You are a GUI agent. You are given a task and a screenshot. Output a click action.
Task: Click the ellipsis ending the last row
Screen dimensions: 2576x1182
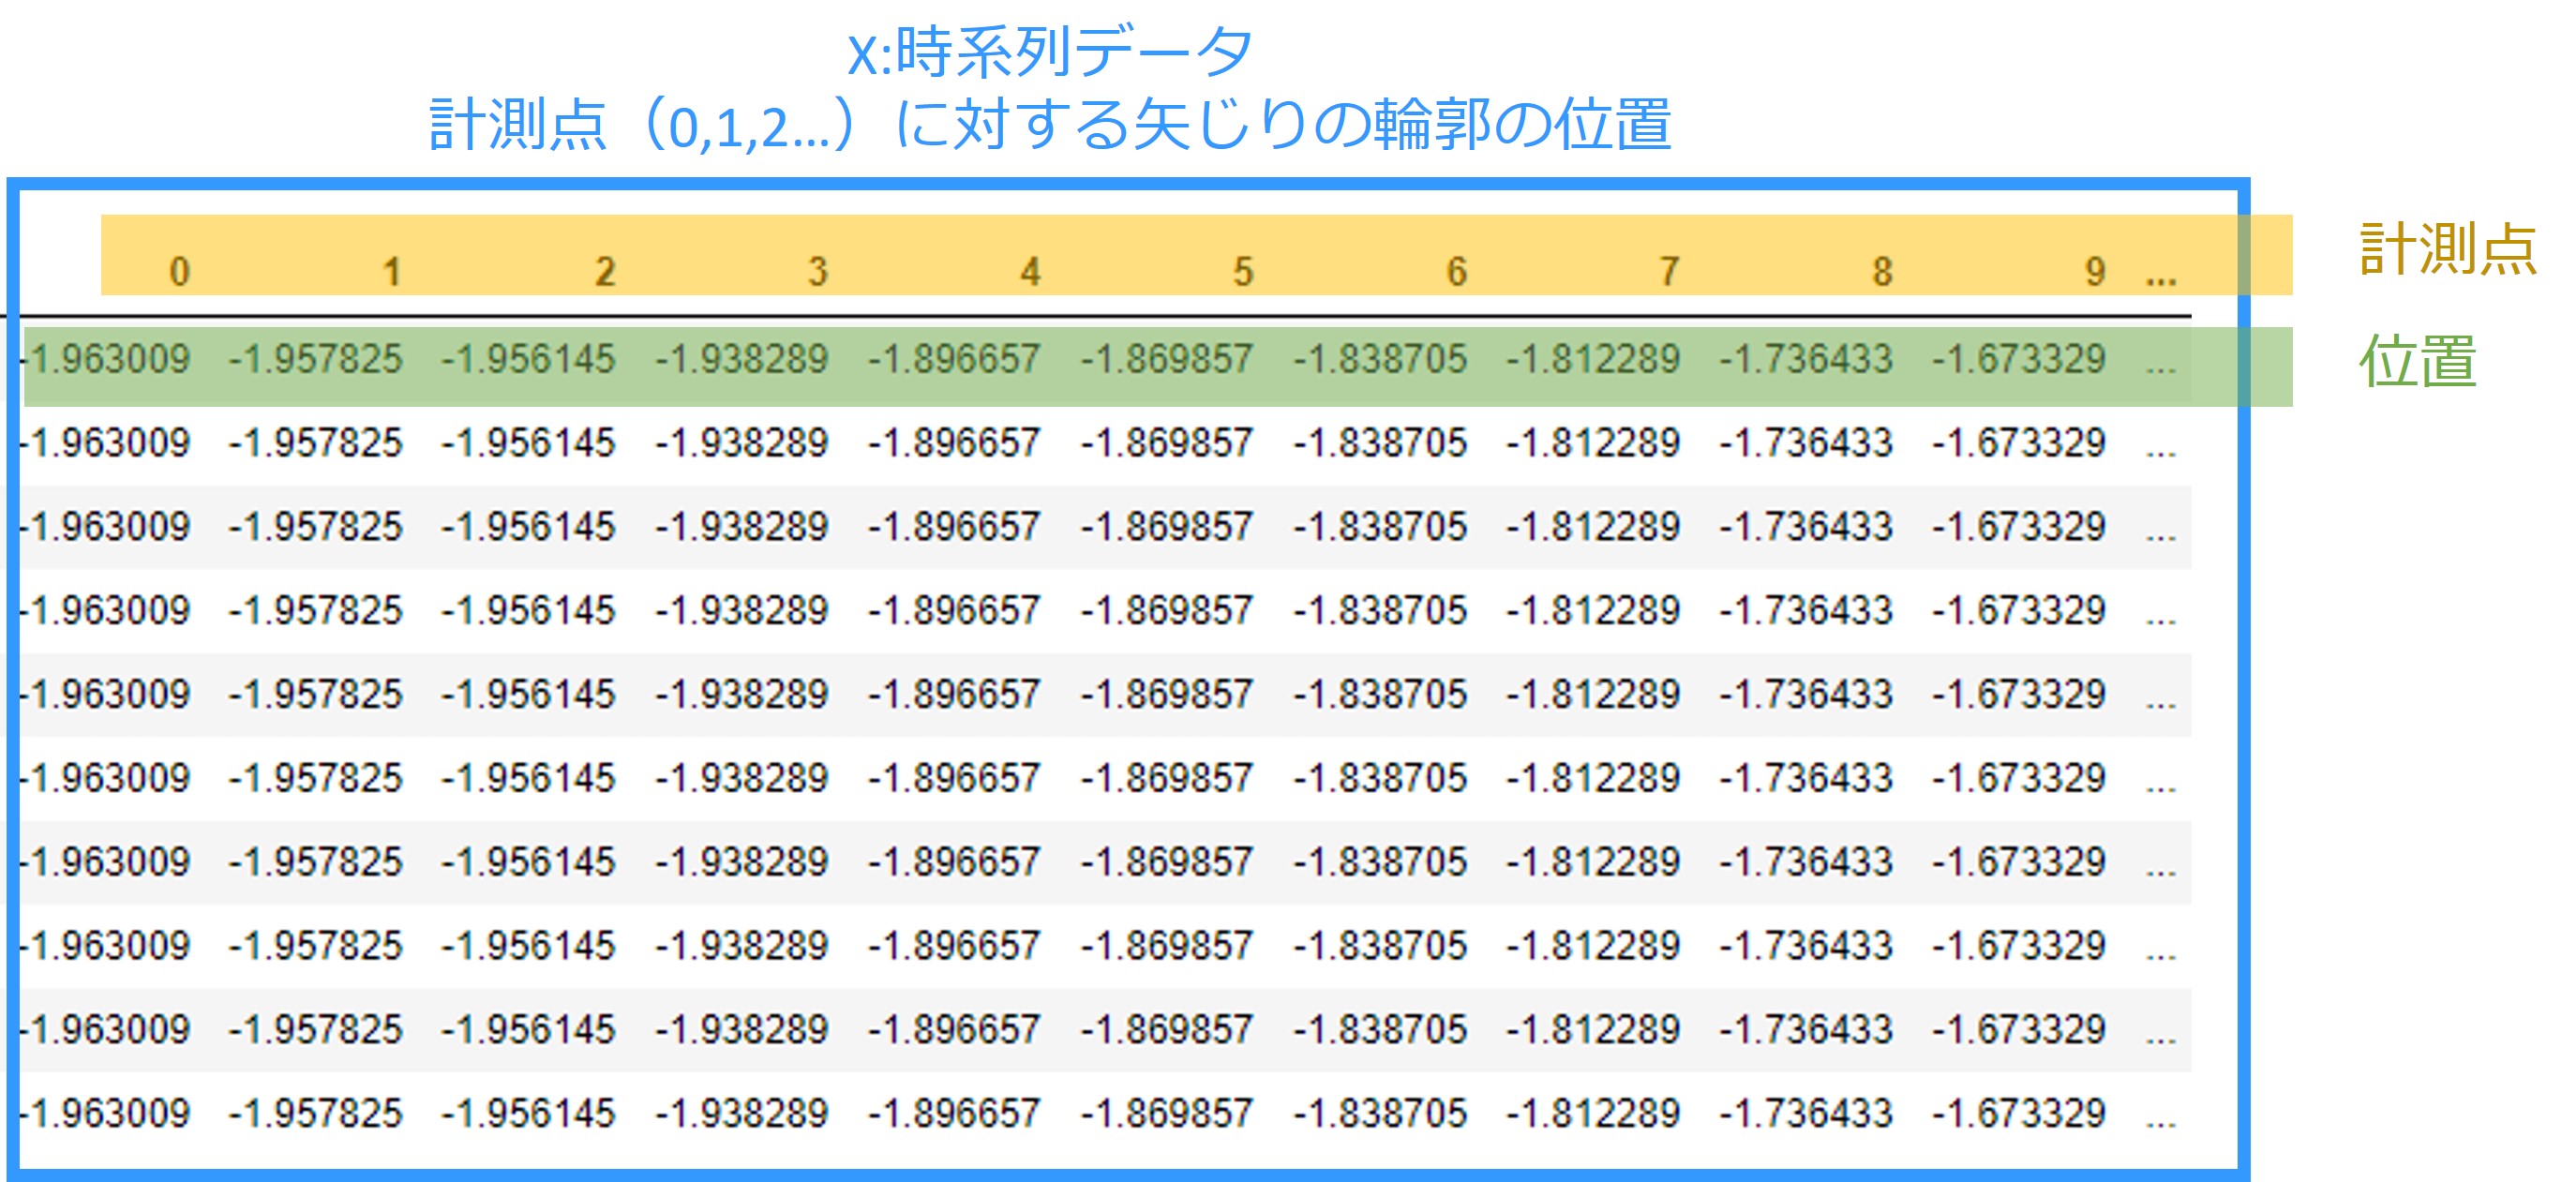[2161, 1120]
